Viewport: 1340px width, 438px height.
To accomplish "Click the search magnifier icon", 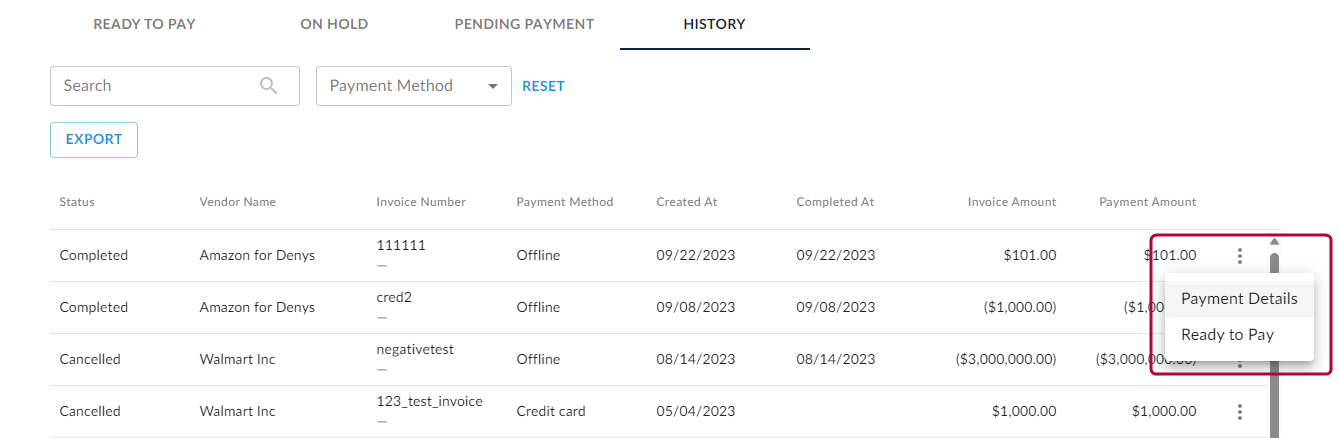I will coord(268,86).
